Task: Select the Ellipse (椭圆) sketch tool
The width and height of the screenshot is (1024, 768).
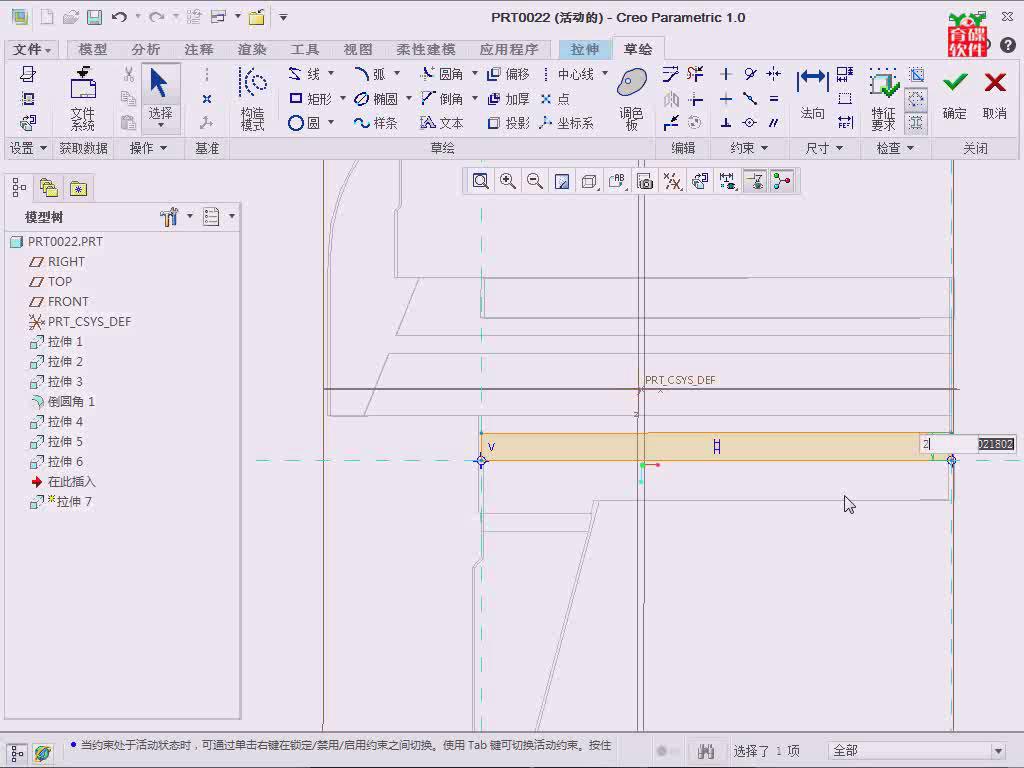Action: click(376, 99)
